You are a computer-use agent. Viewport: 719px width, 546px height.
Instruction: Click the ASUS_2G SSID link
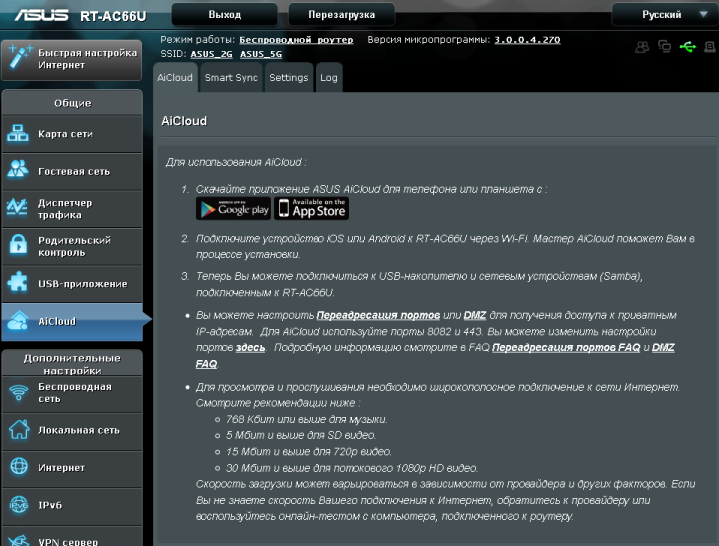(x=211, y=54)
